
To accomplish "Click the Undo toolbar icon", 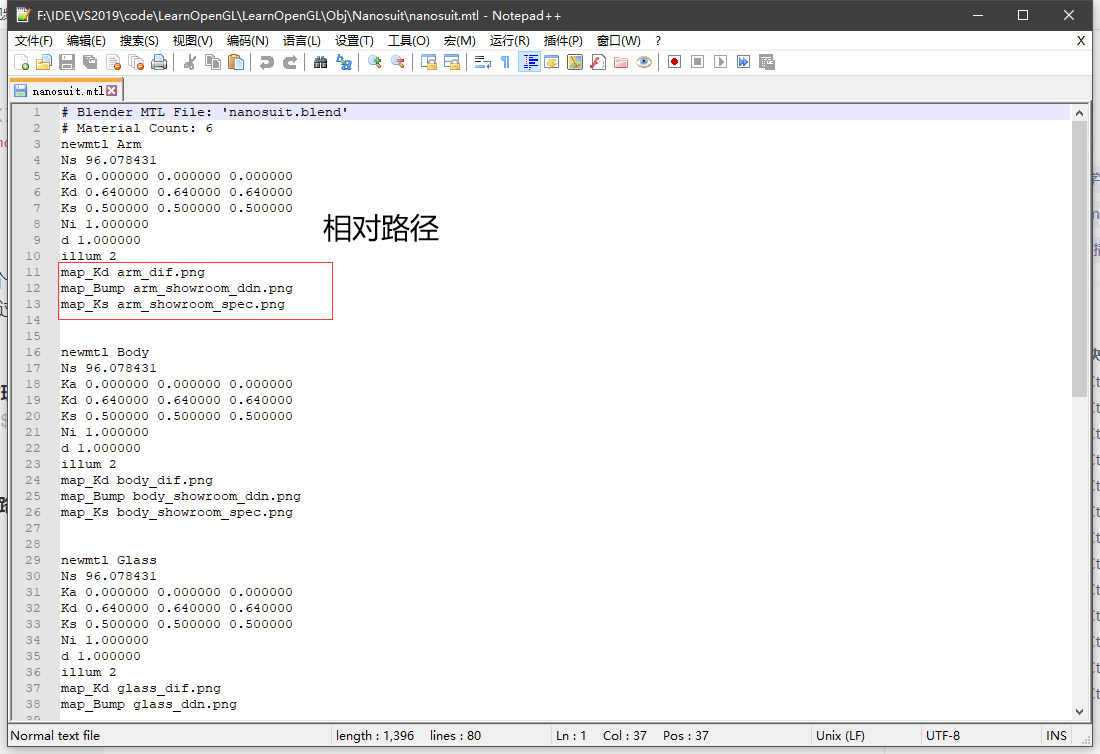I will (267, 61).
